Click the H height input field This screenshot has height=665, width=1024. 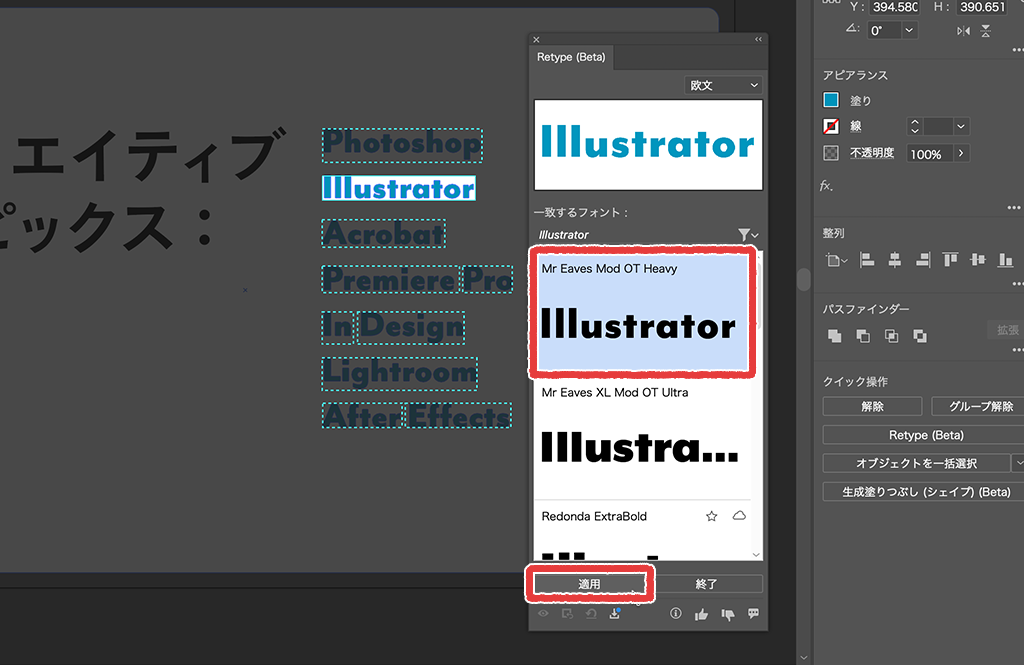tap(982, 7)
